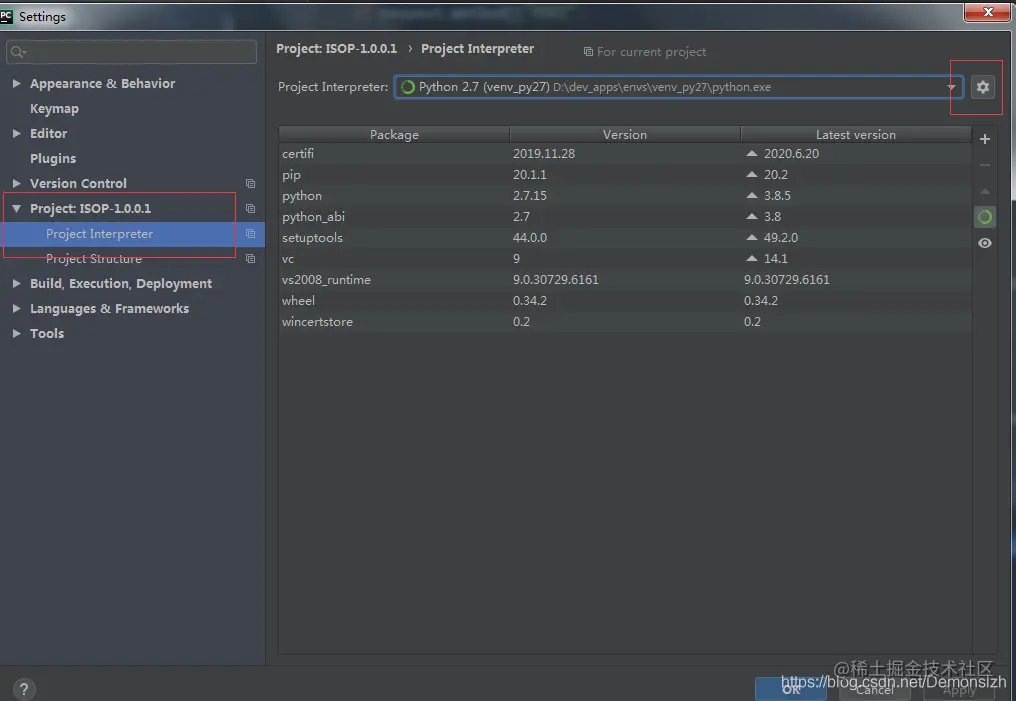Viewport: 1016px width, 701px height.
Task: Click the OK button
Action: [x=791, y=688]
